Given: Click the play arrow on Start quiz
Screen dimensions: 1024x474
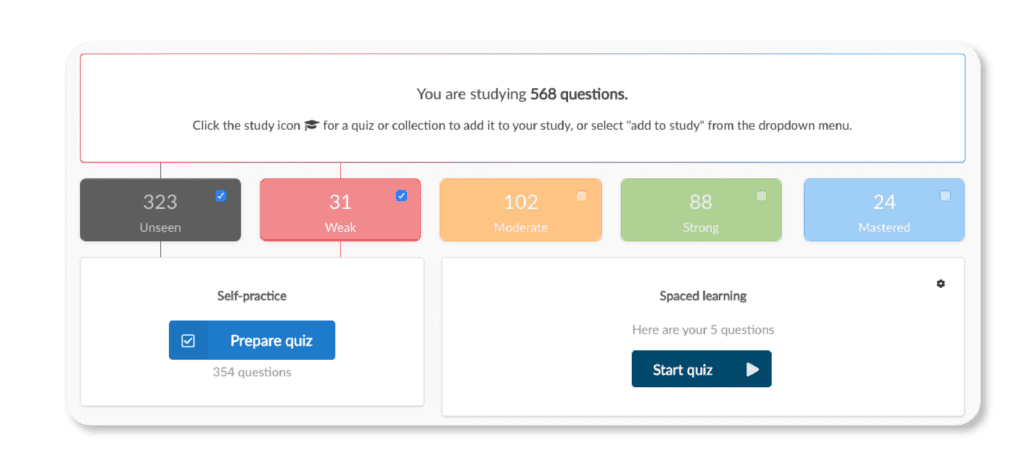Looking at the screenshot, I should click(752, 370).
